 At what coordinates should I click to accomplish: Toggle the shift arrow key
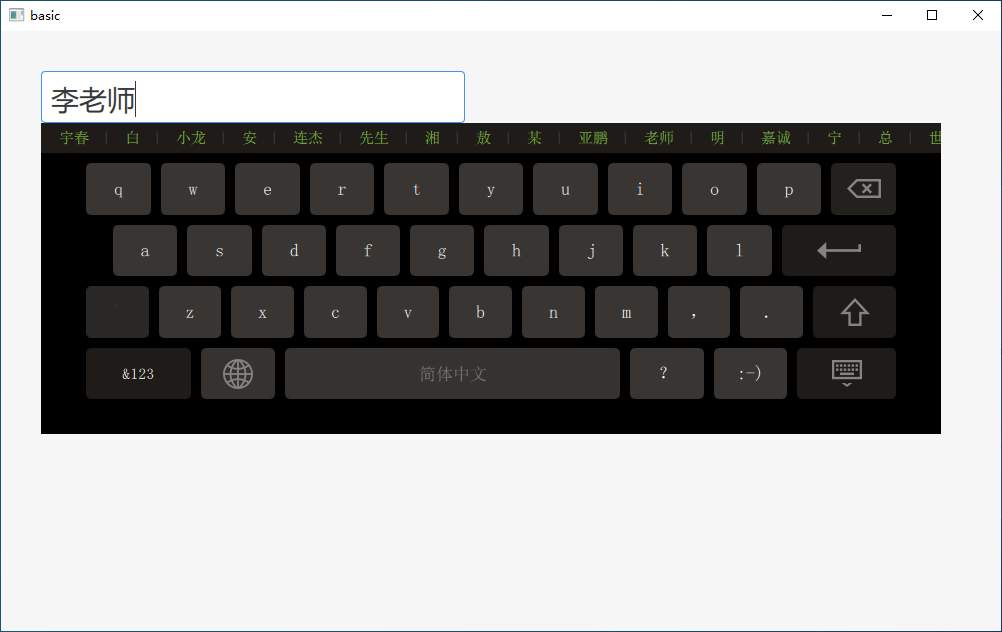pyautogui.click(x=854, y=312)
